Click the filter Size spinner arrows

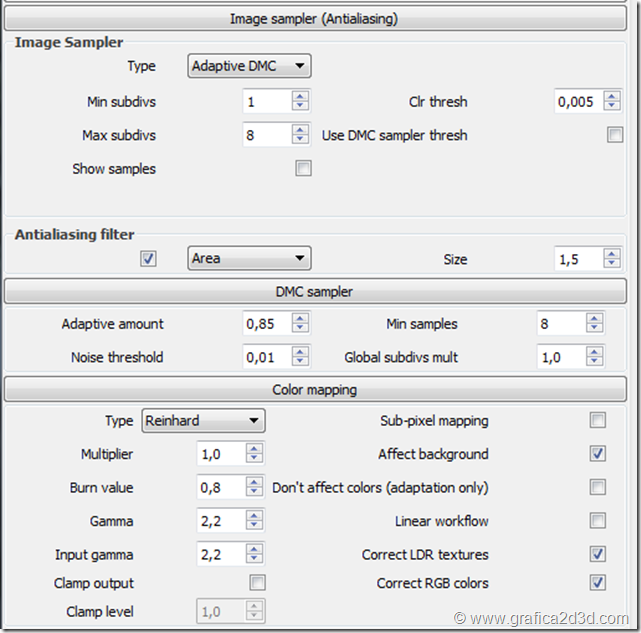pyautogui.click(x=612, y=259)
